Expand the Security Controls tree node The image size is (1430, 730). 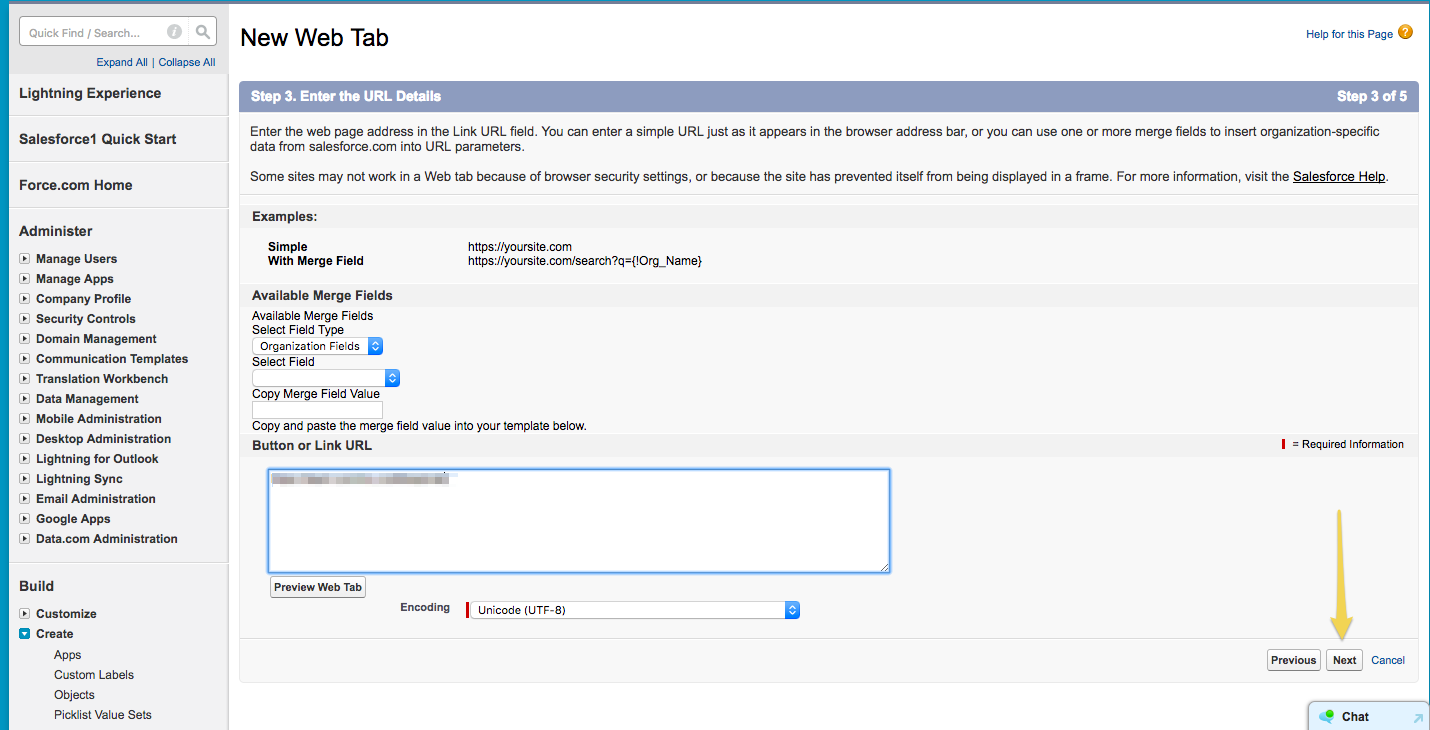pyautogui.click(x=25, y=319)
